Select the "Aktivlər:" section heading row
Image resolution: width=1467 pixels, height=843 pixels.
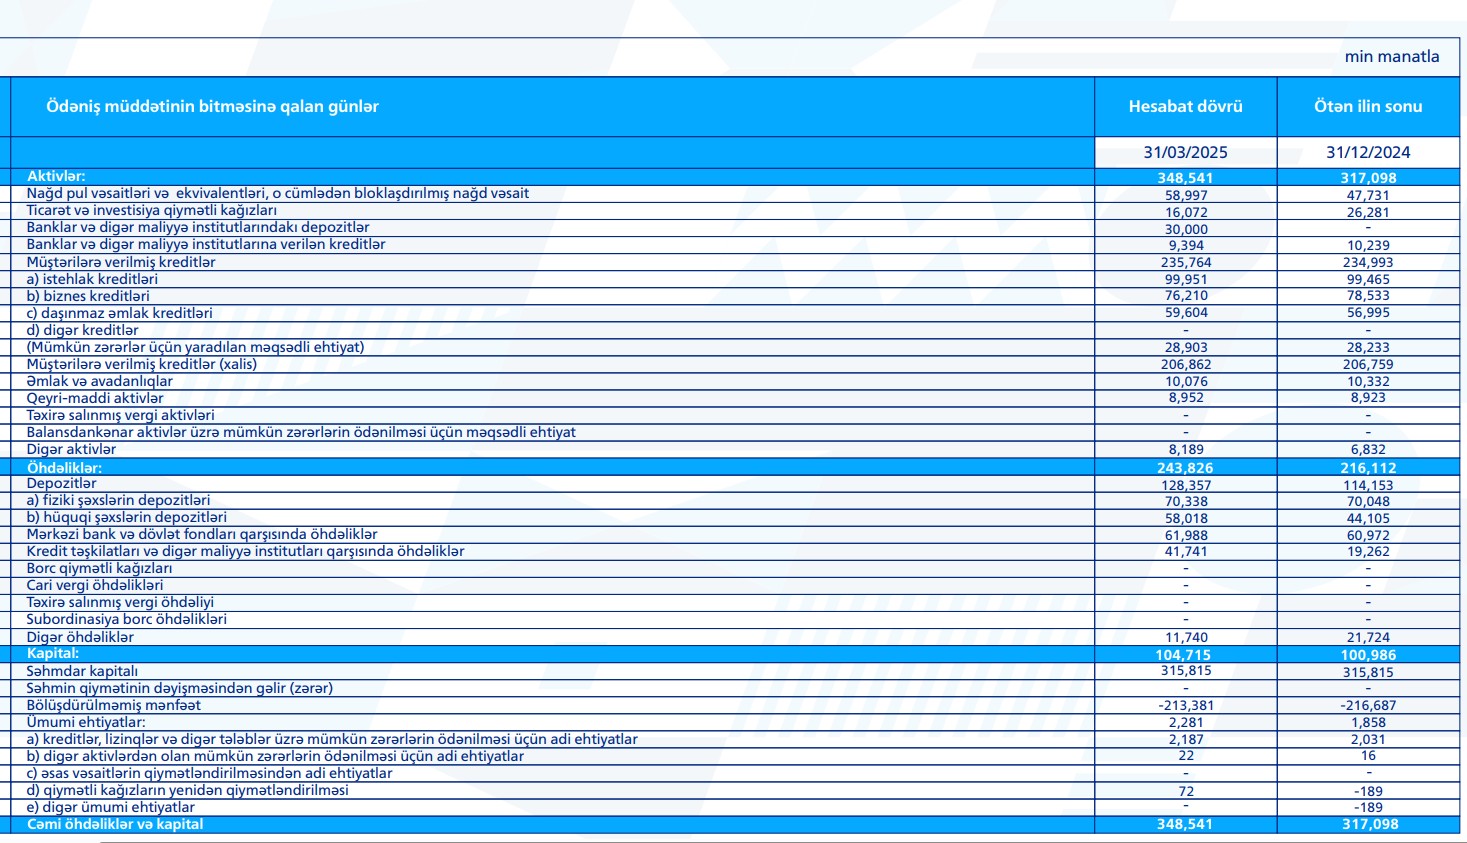pos(56,177)
